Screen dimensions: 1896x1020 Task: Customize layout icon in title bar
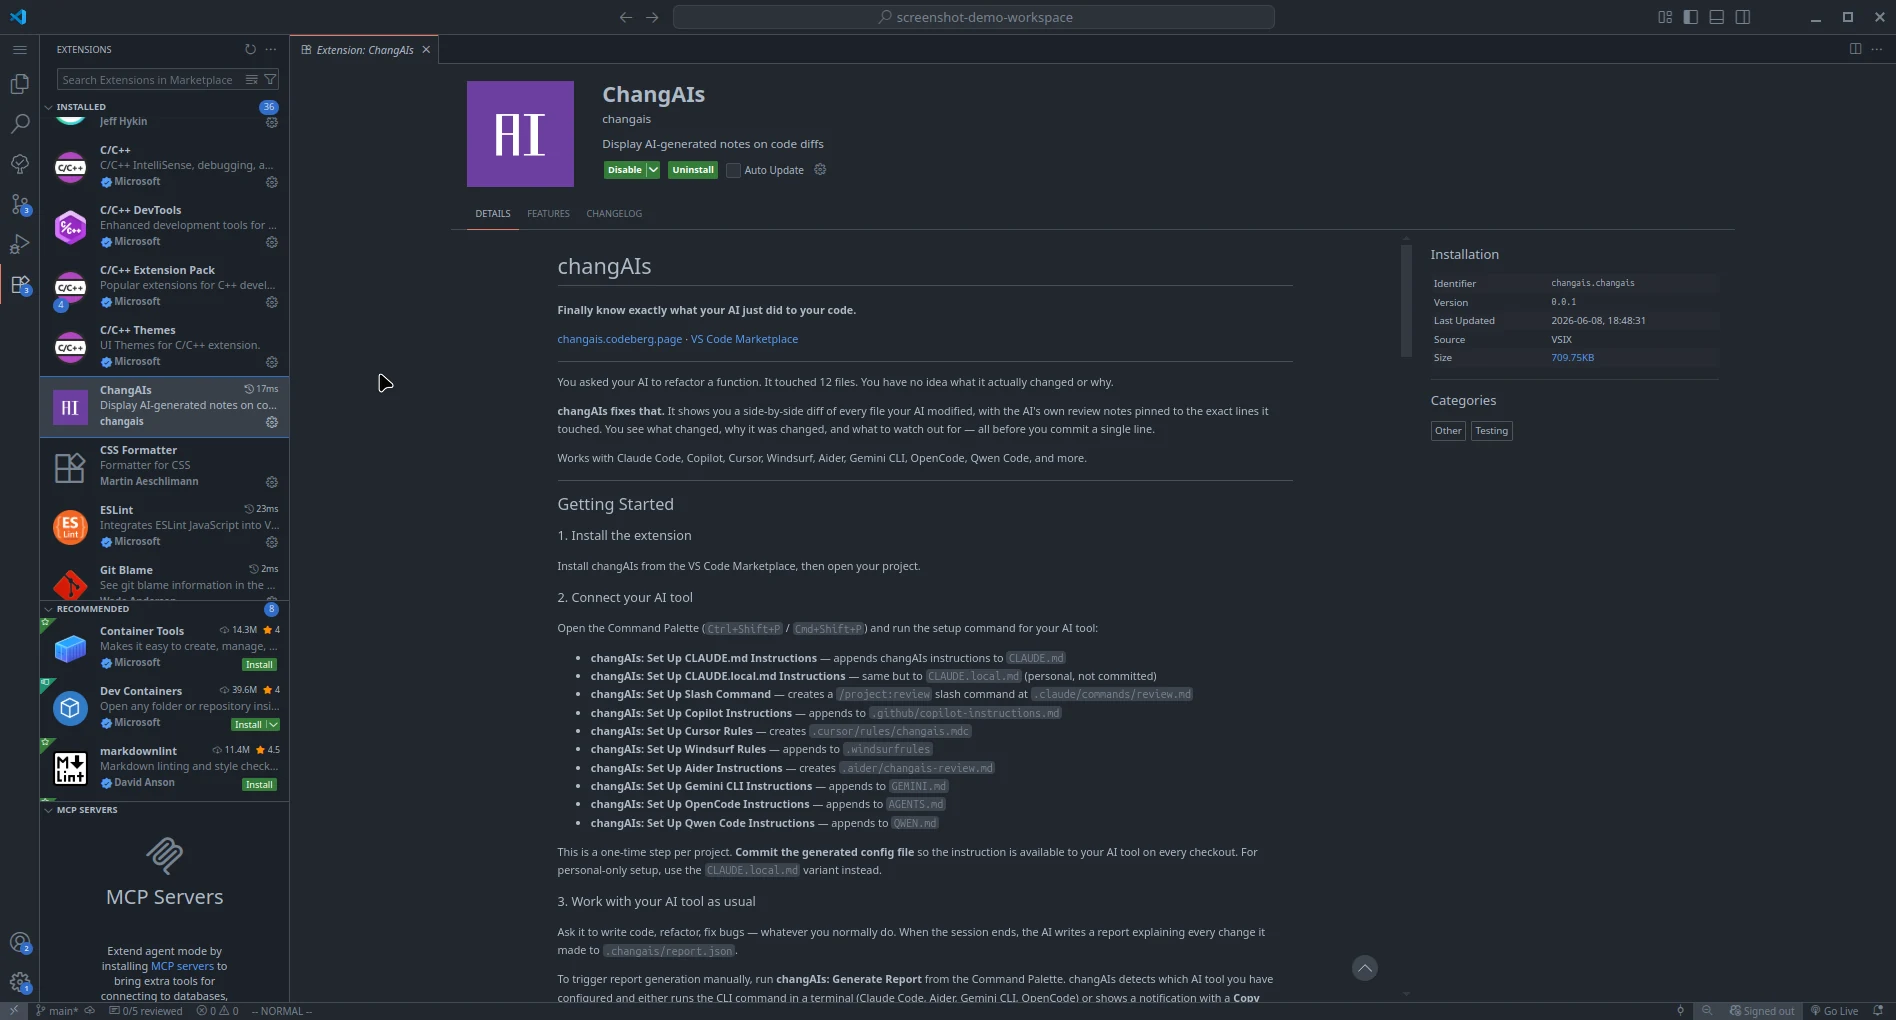click(1665, 17)
